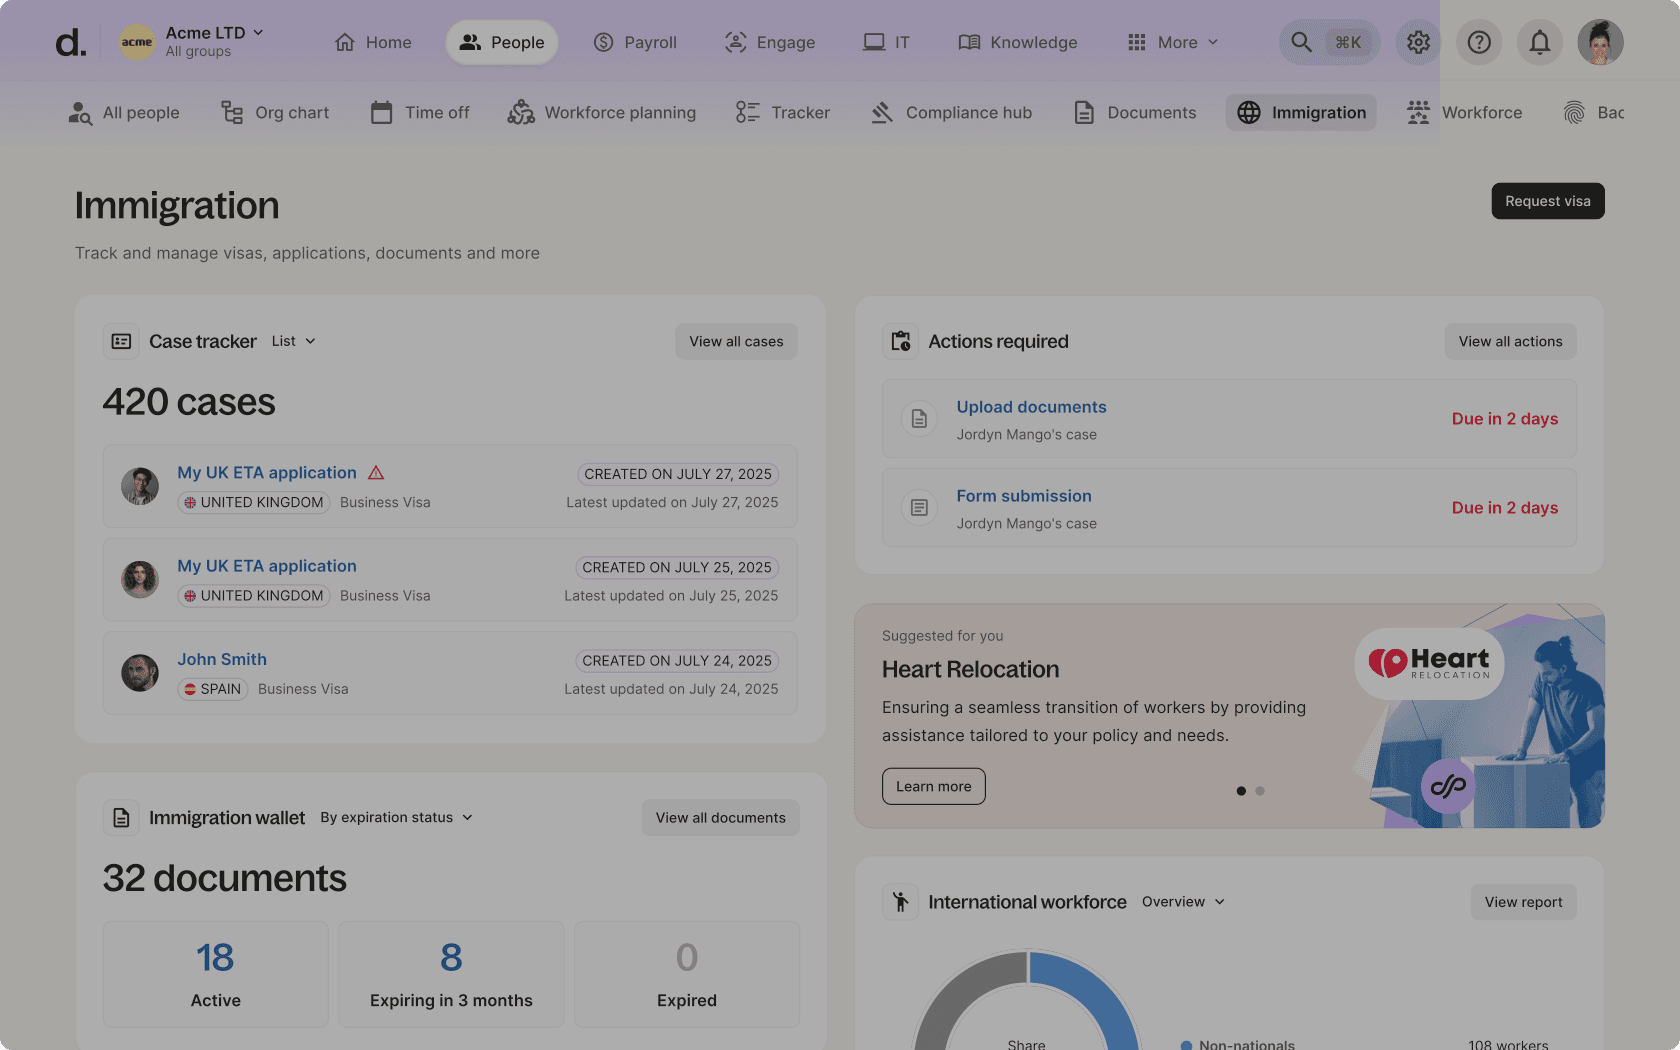Click the Actions required clipboard icon
The height and width of the screenshot is (1050, 1680).
(900, 342)
